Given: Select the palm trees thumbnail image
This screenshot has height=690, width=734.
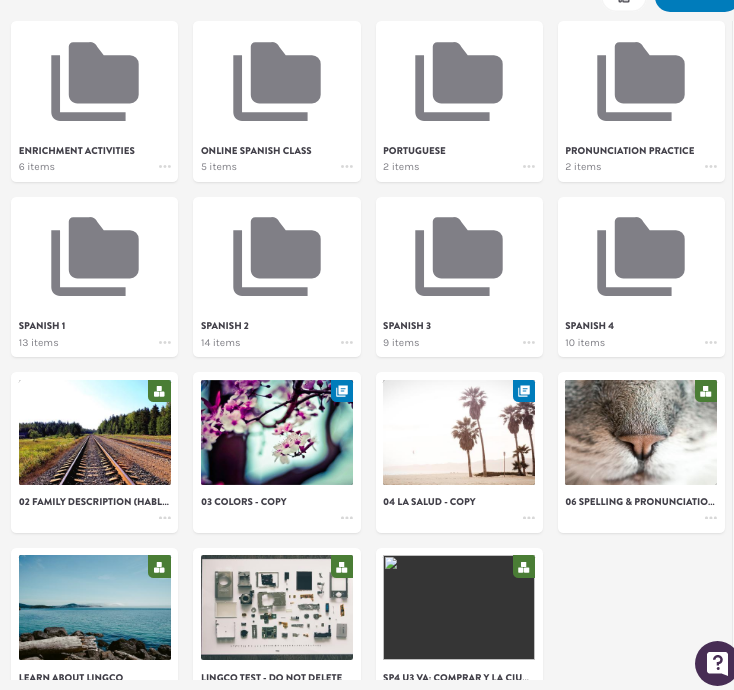Looking at the screenshot, I should pyautogui.click(x=459, y=433).
